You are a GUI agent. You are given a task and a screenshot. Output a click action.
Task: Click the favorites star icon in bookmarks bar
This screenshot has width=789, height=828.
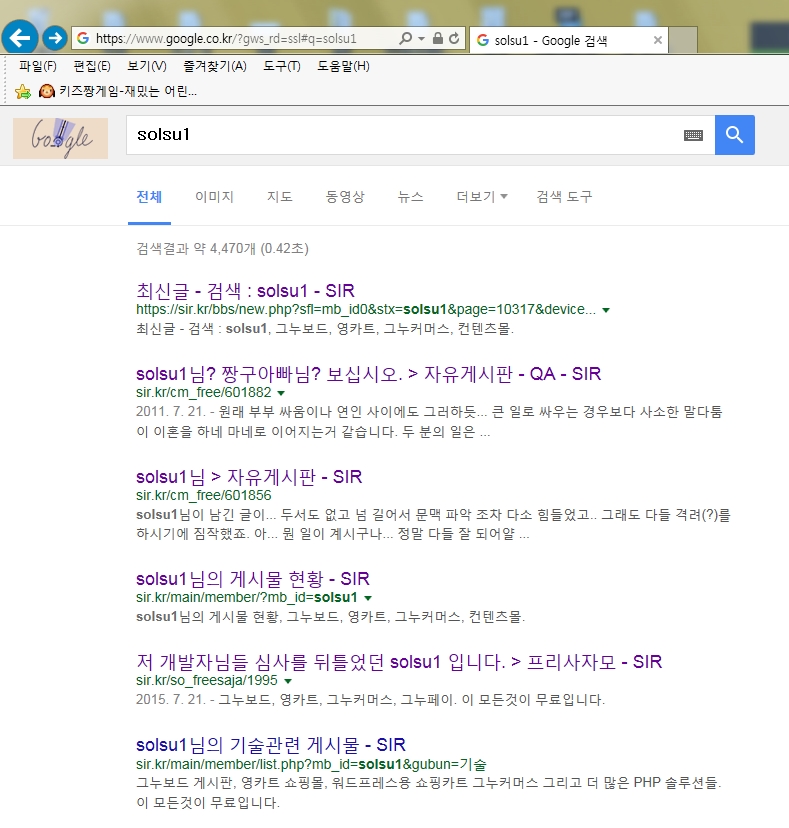click(x=23, y=92)
